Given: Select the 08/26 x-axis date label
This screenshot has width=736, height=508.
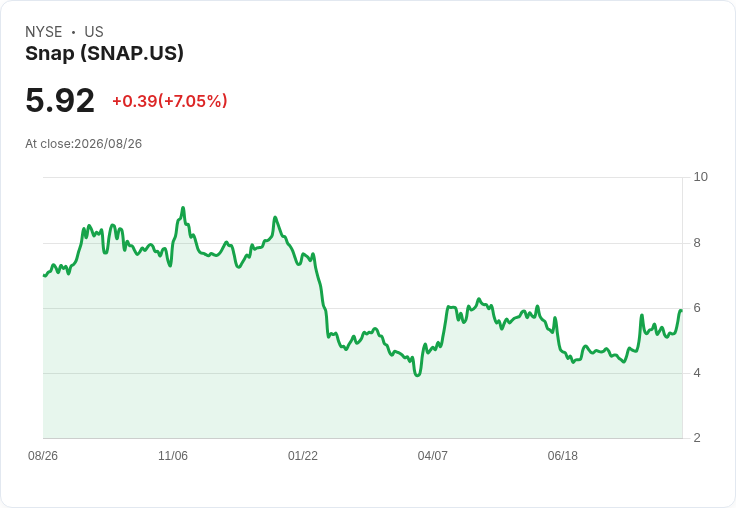Looking at the screenshot, I should [x=43, y=455].
